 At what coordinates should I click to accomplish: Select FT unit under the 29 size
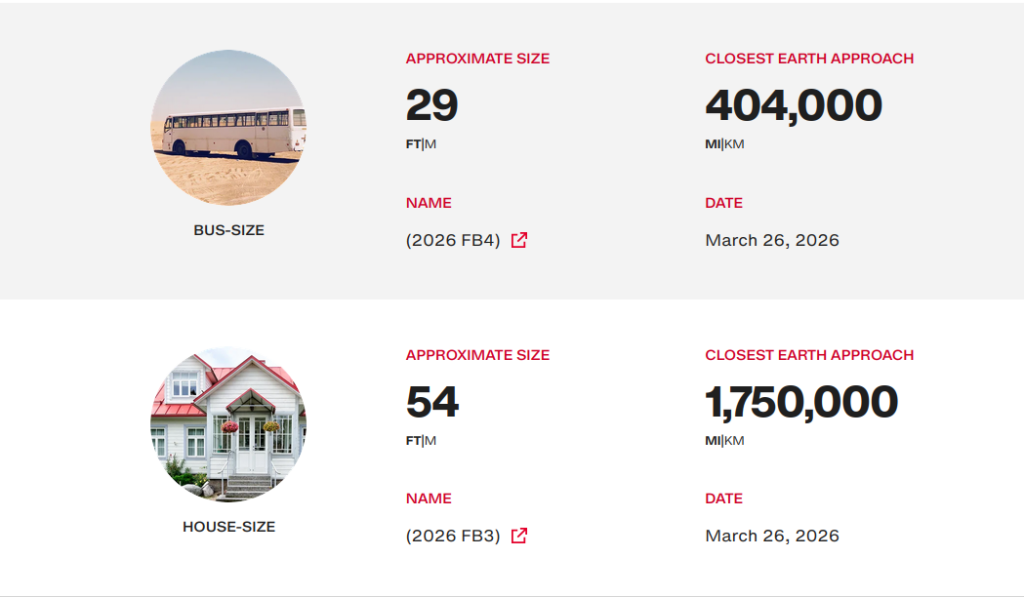pyautogui.click(x=413, y=144)
